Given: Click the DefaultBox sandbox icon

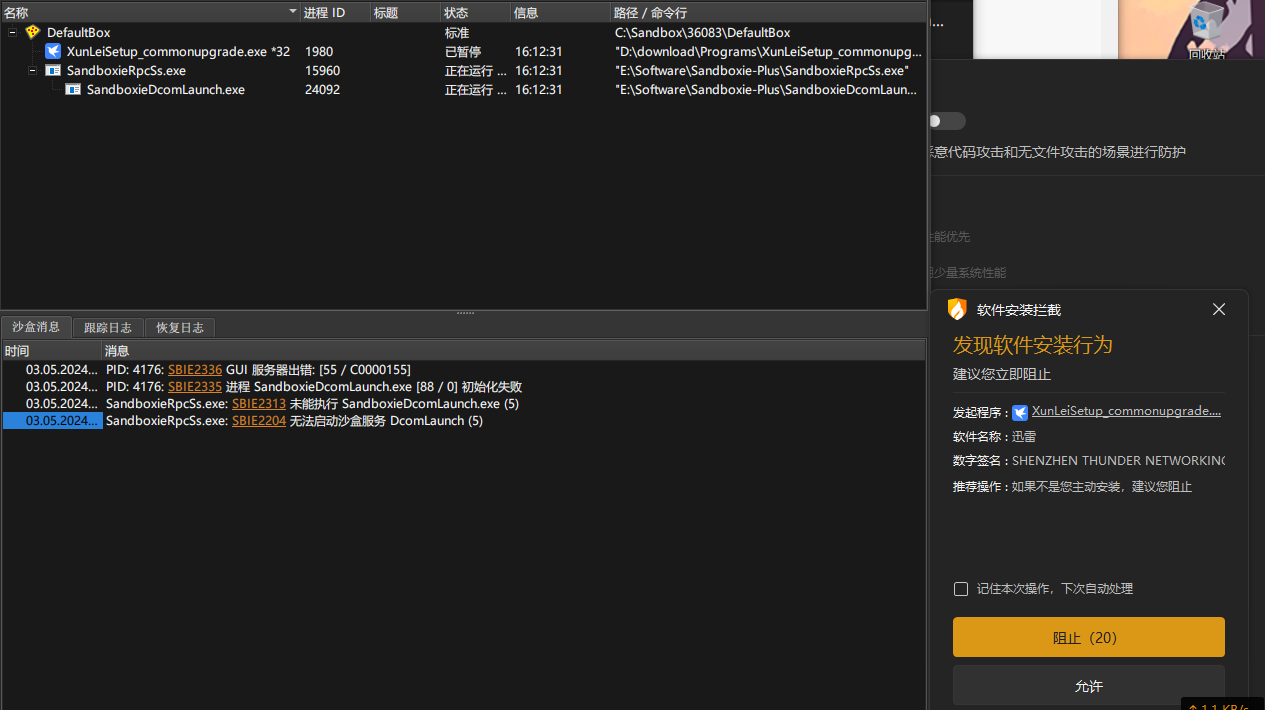Looking at the screenshot, I should tap(33, 32).
